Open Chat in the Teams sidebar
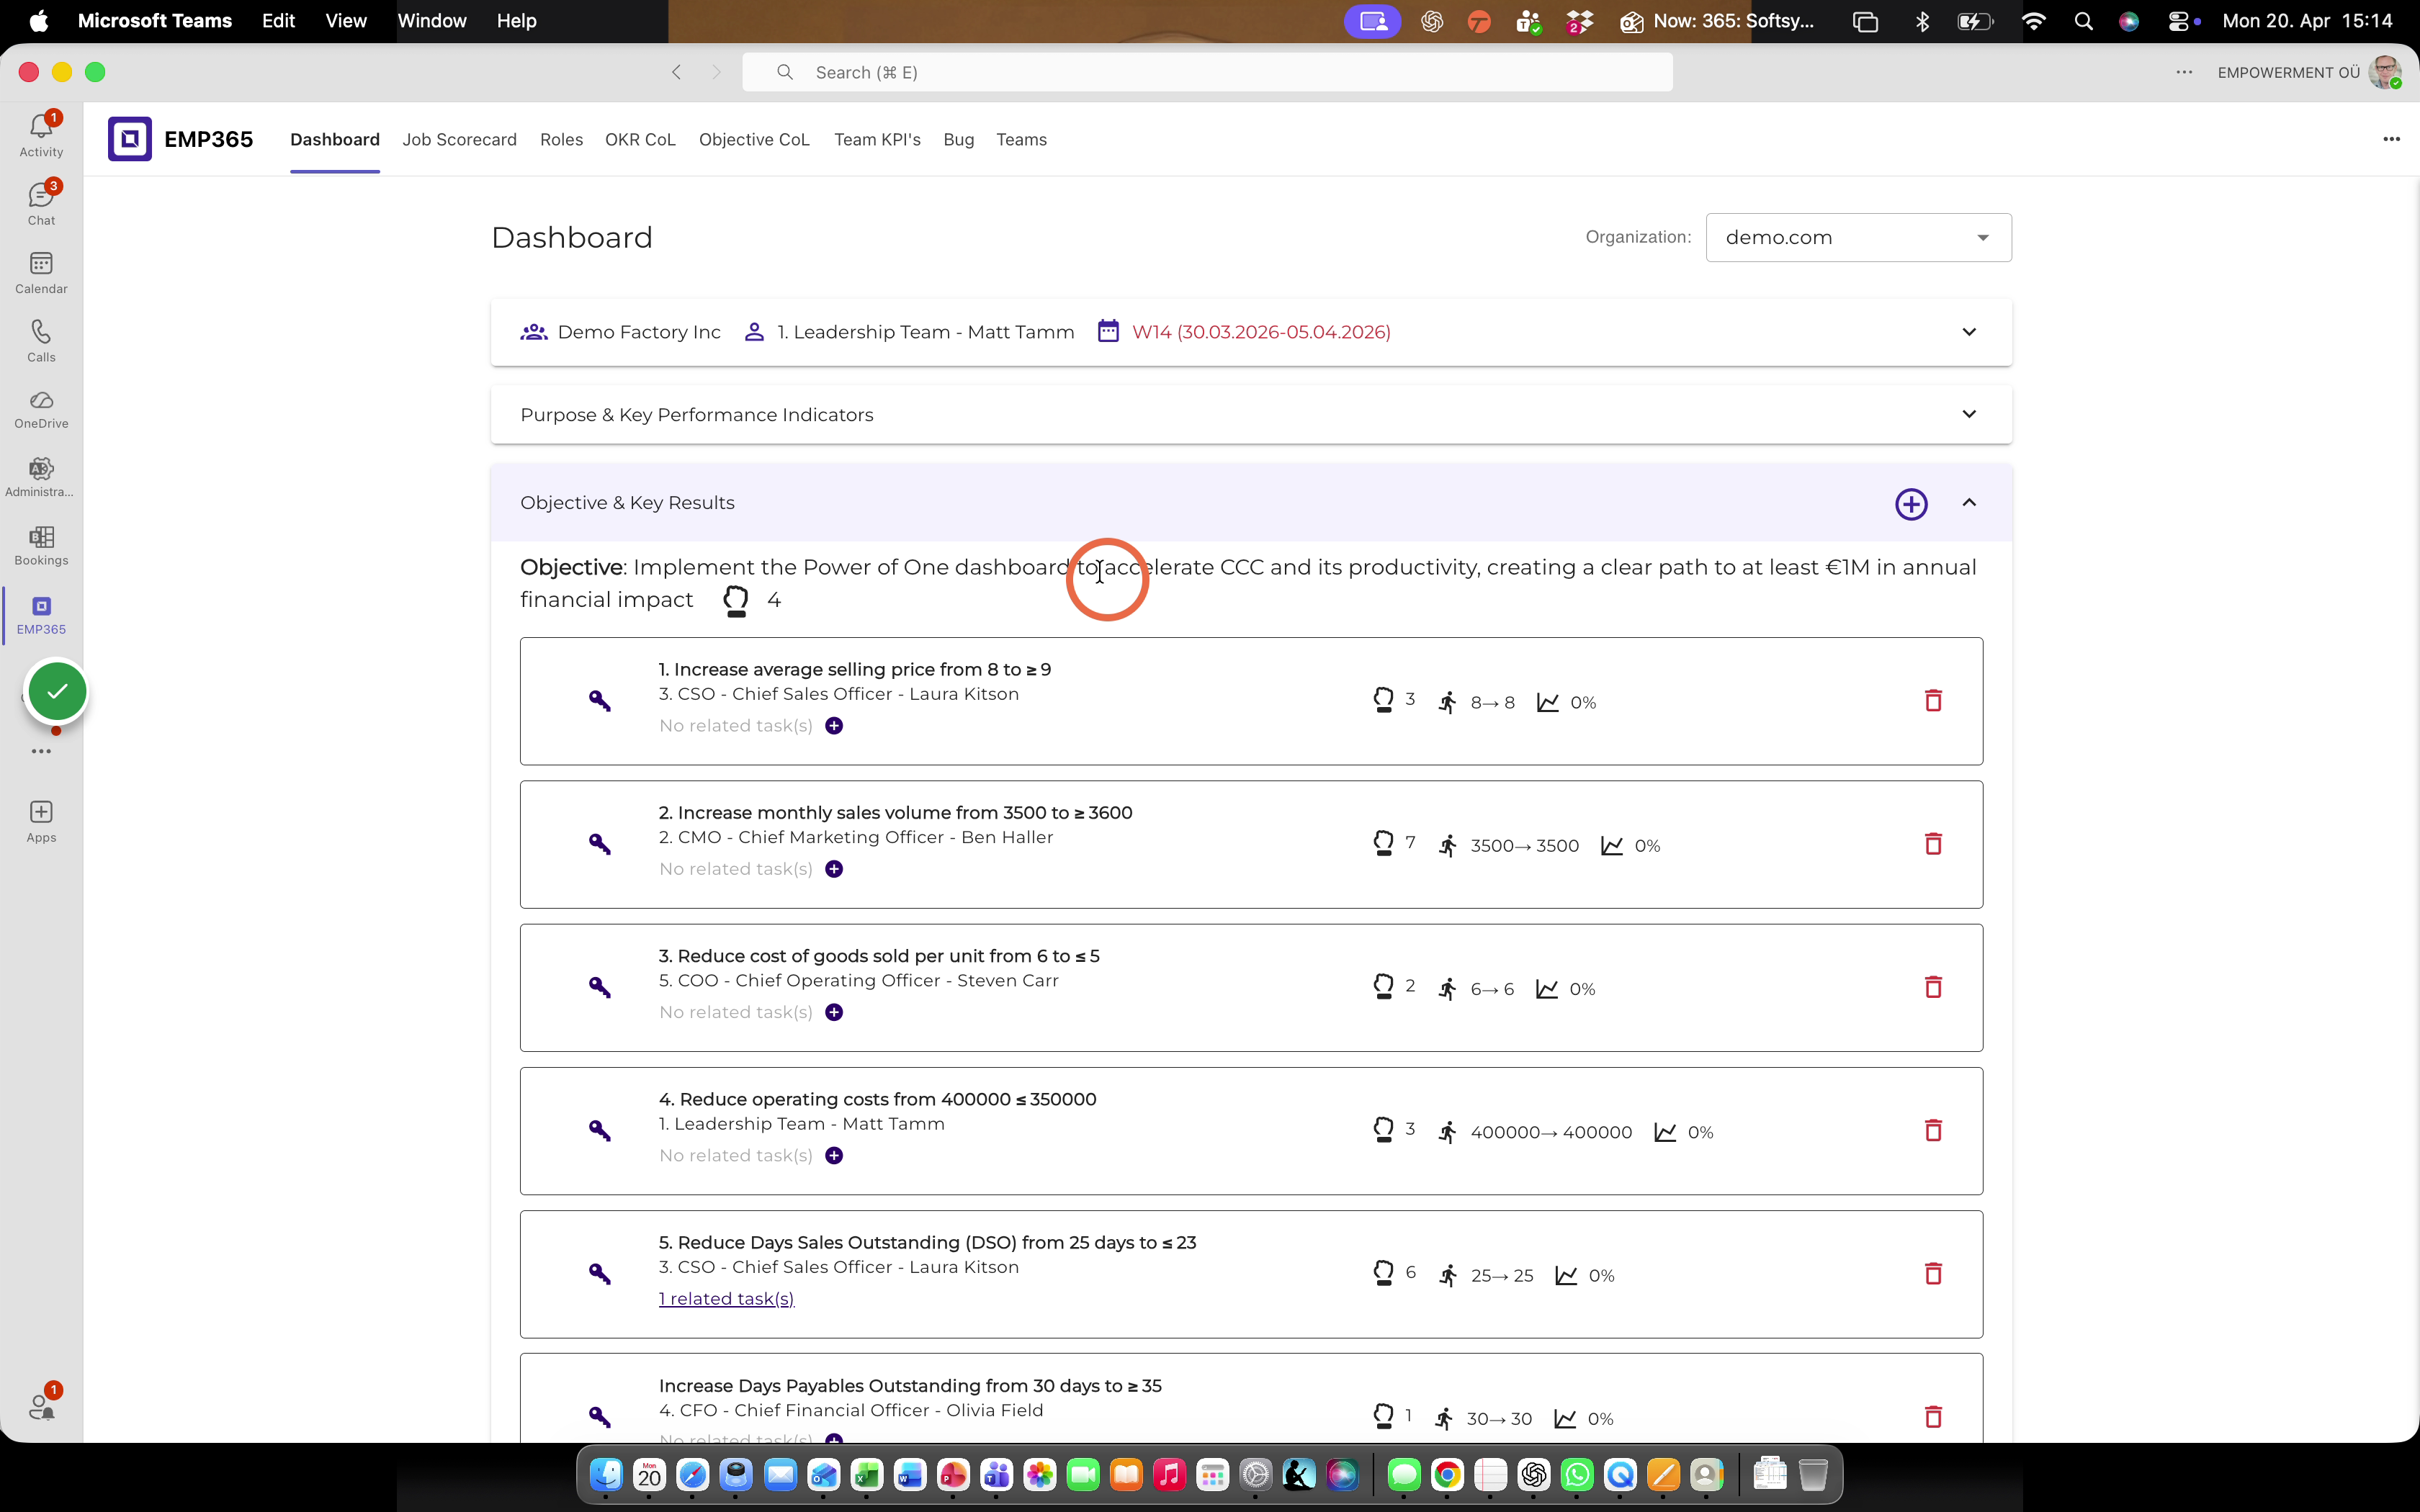The image size is (2420, 1512). click(x=41, y=203)
